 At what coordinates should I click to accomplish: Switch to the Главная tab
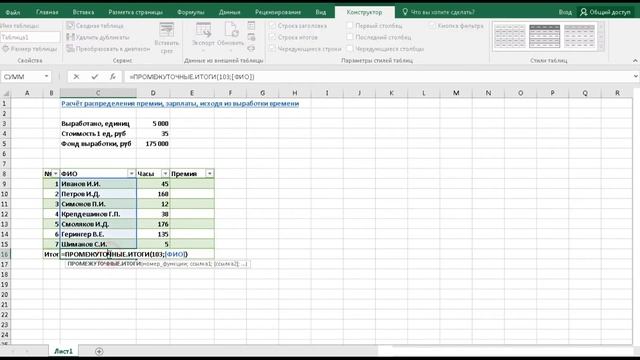(x=47, y=12)
